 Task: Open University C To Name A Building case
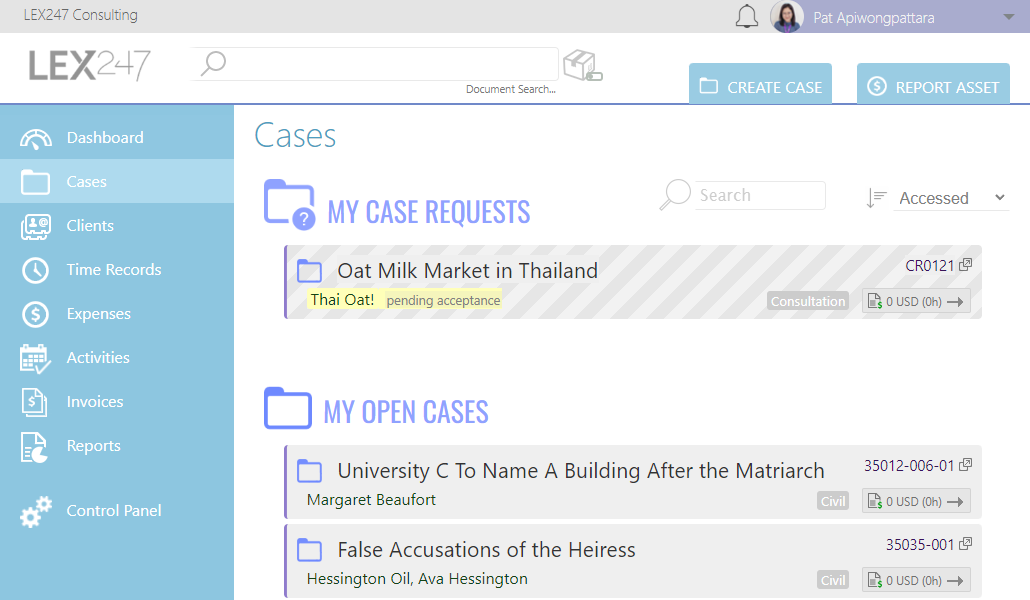581,471
